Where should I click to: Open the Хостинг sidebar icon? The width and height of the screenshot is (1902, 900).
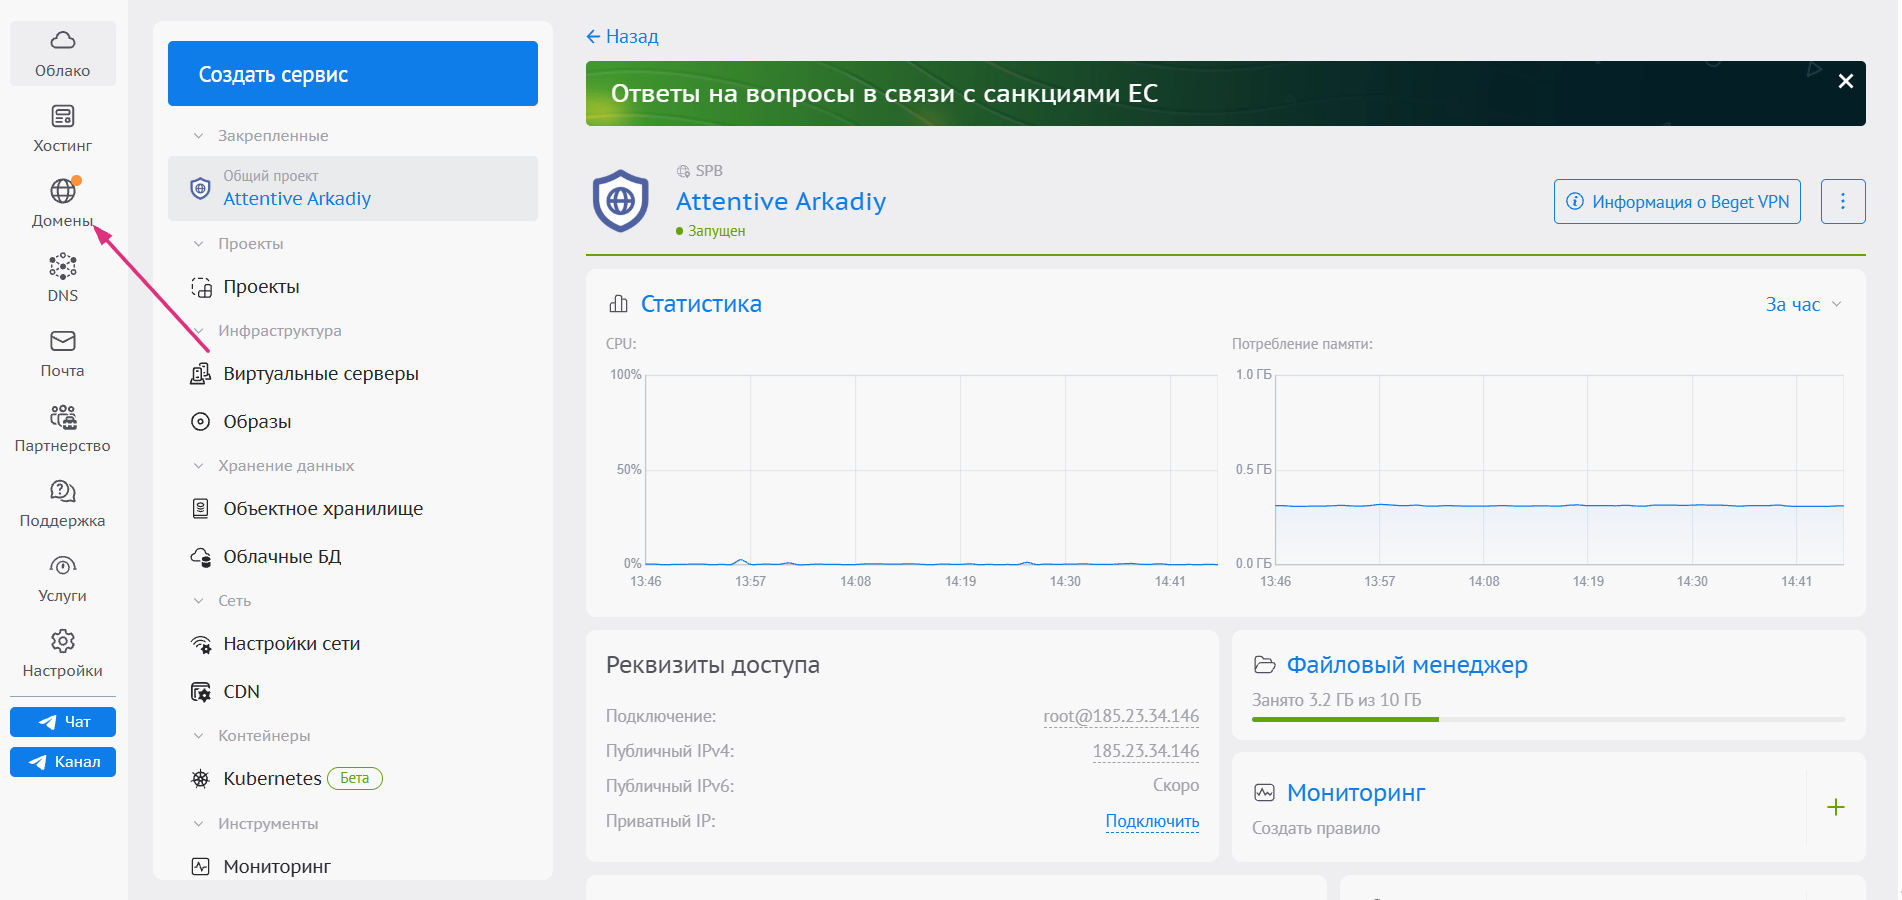click(x=63, y=116)
